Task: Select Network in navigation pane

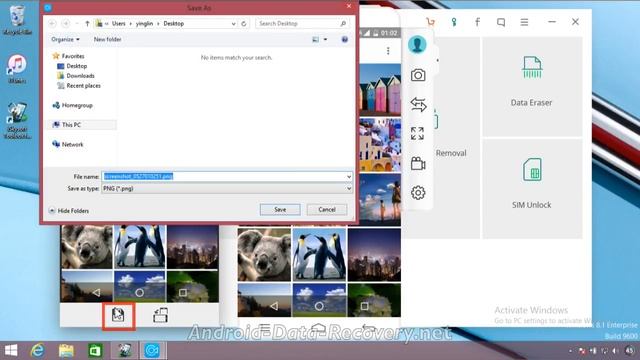Action: click(x=68, y=144)
